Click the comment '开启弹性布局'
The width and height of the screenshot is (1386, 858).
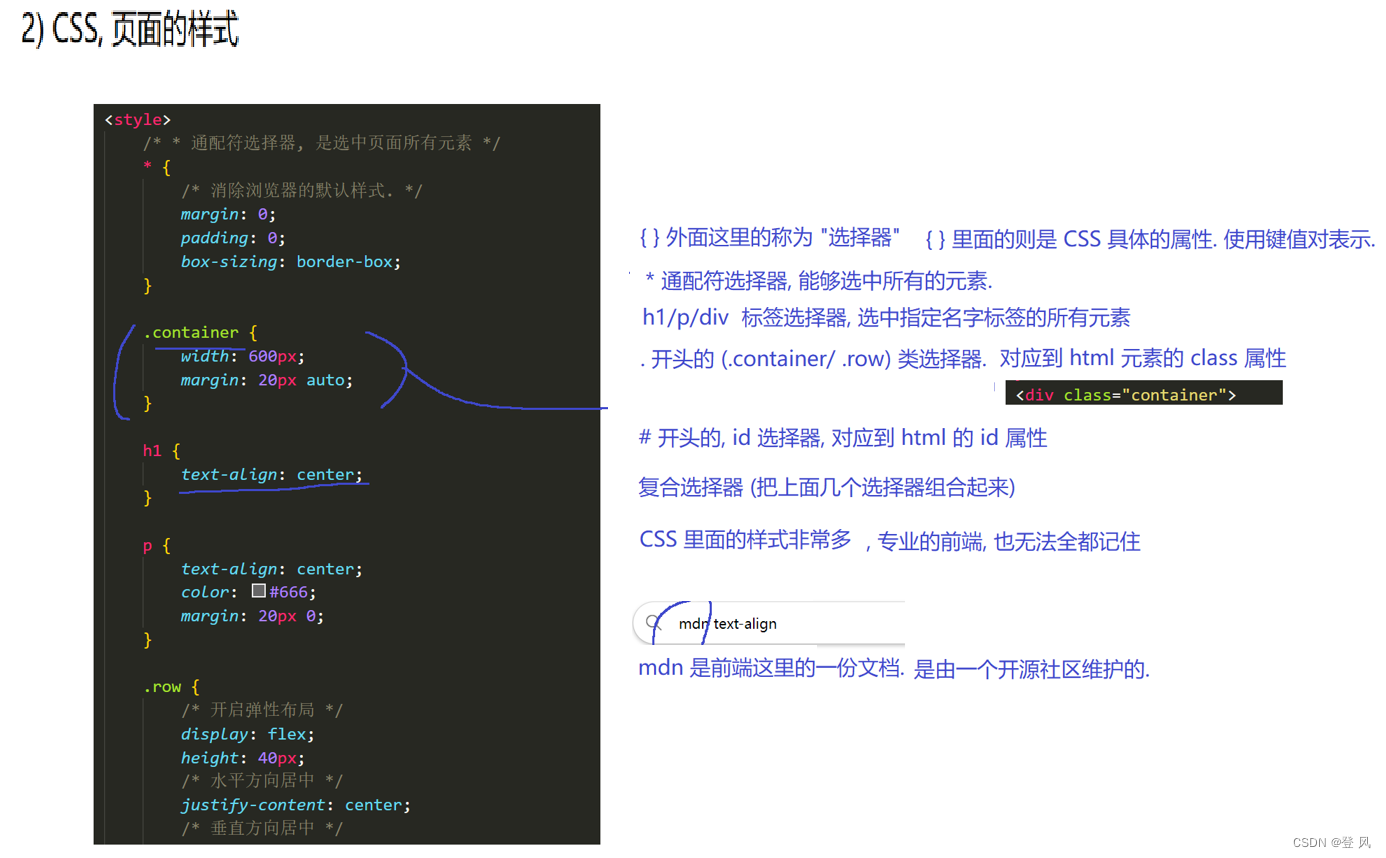[x=262, y=710]
